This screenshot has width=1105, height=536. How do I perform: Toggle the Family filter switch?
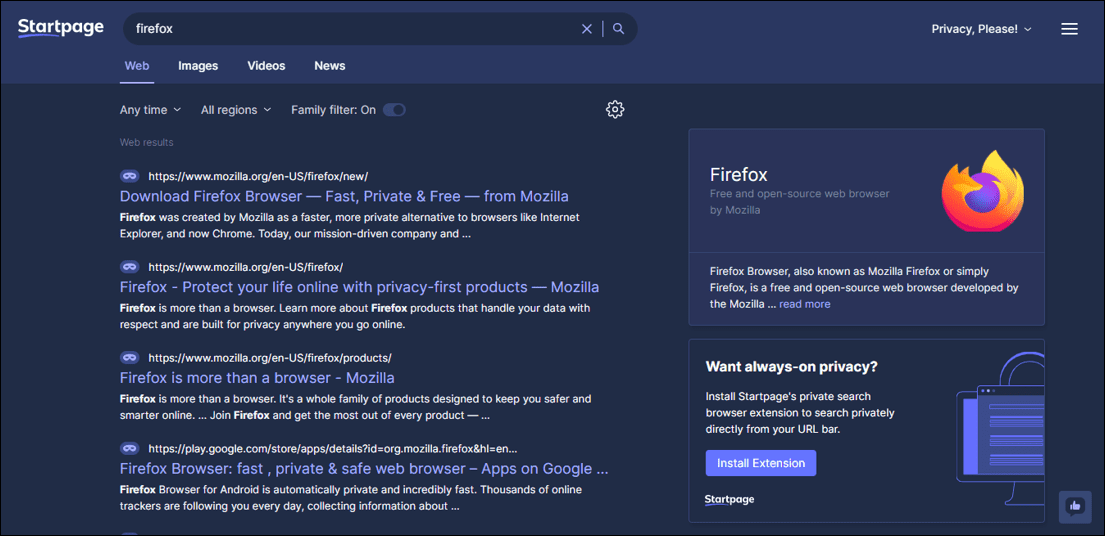point(394,110)
